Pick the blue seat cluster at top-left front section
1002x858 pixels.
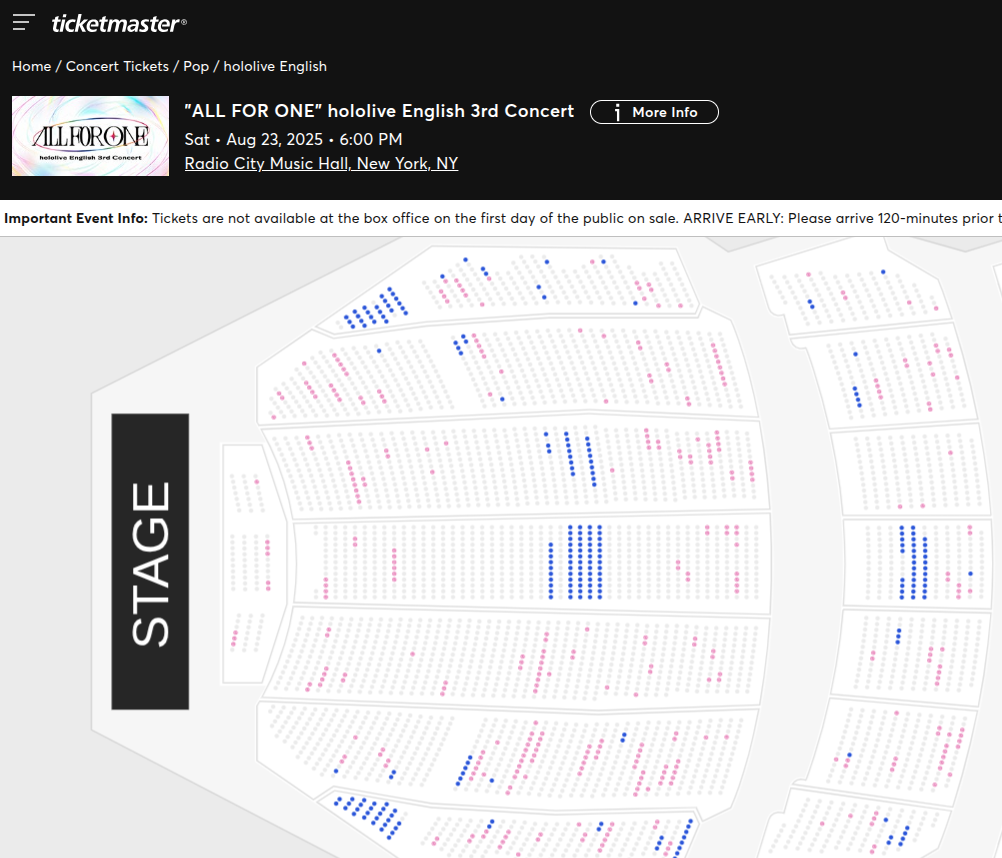coord(376,308)
